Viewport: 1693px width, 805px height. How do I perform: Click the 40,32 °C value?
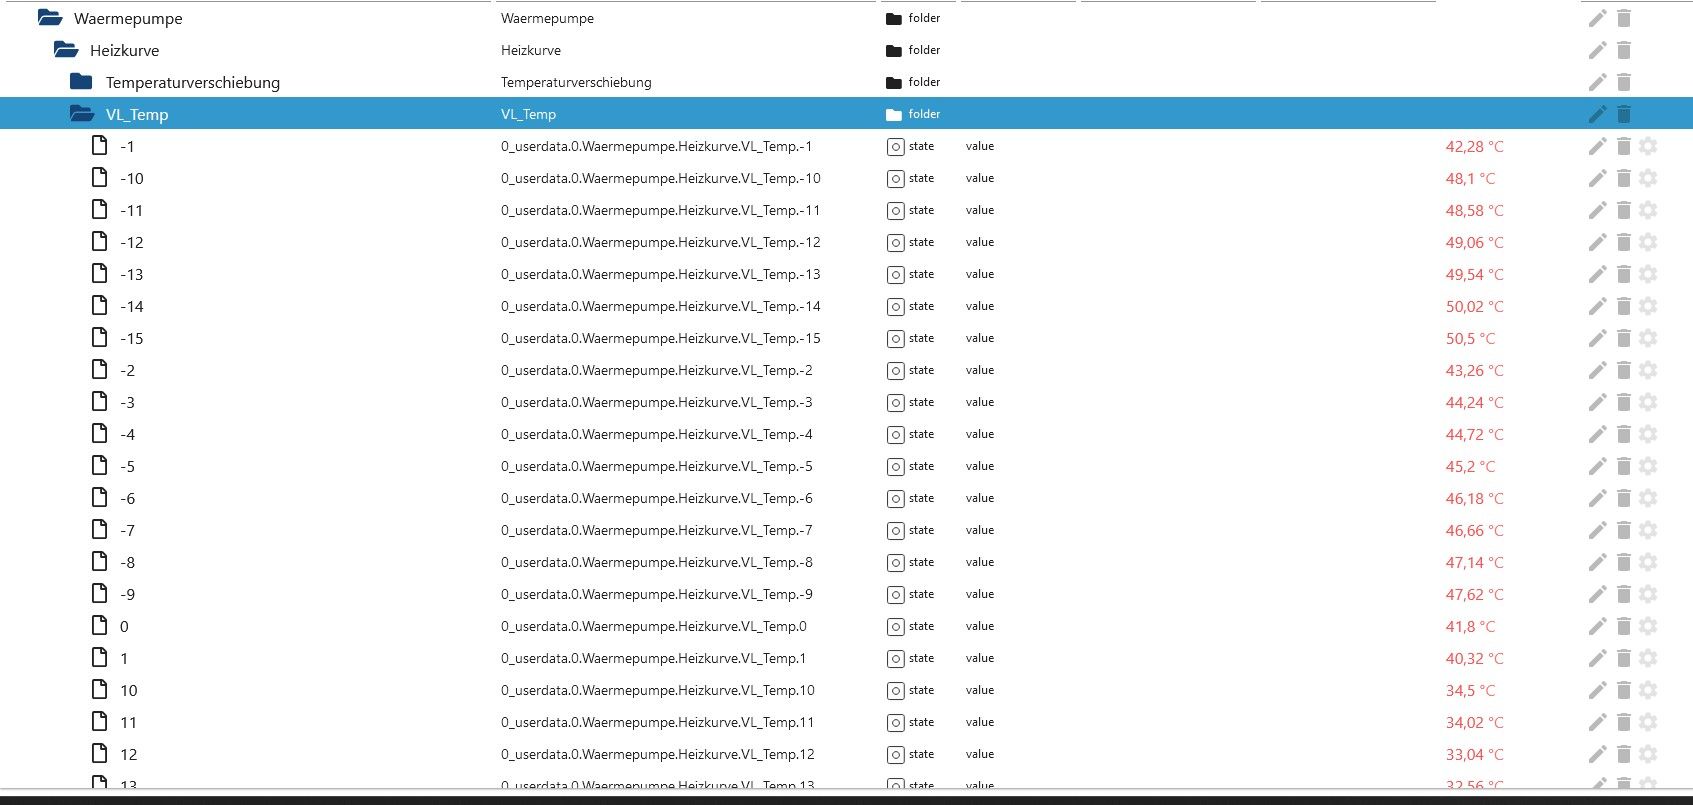(1474, 658)
